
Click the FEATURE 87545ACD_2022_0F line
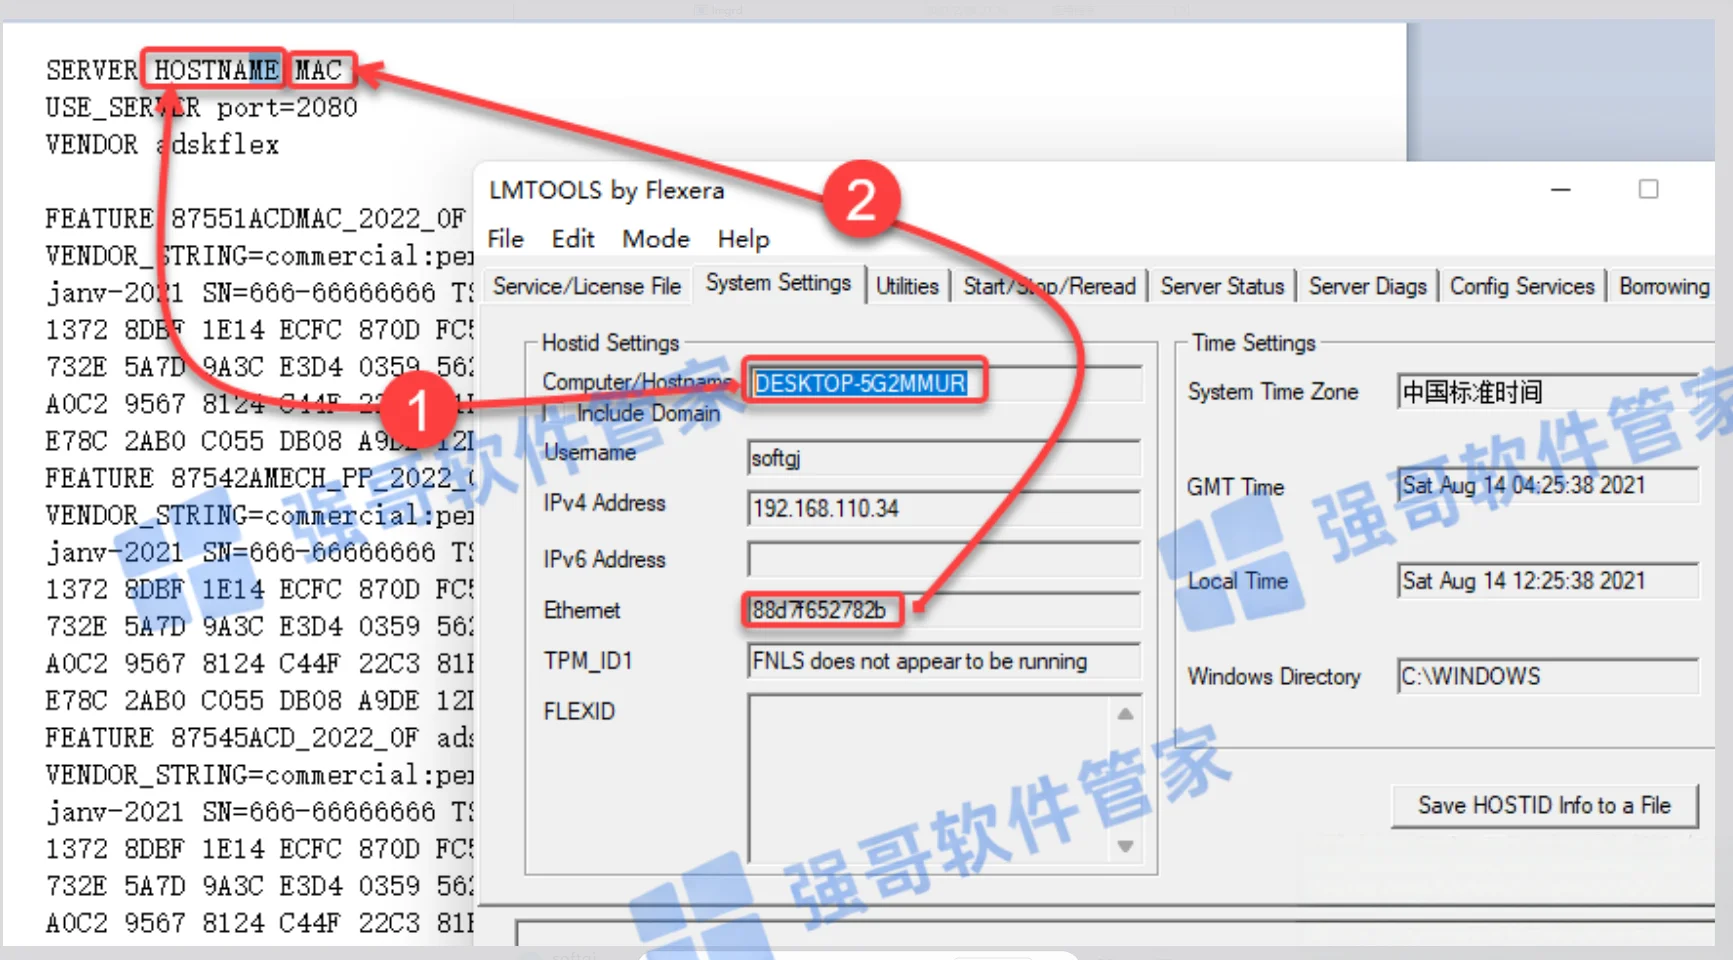tap(258, 738)
